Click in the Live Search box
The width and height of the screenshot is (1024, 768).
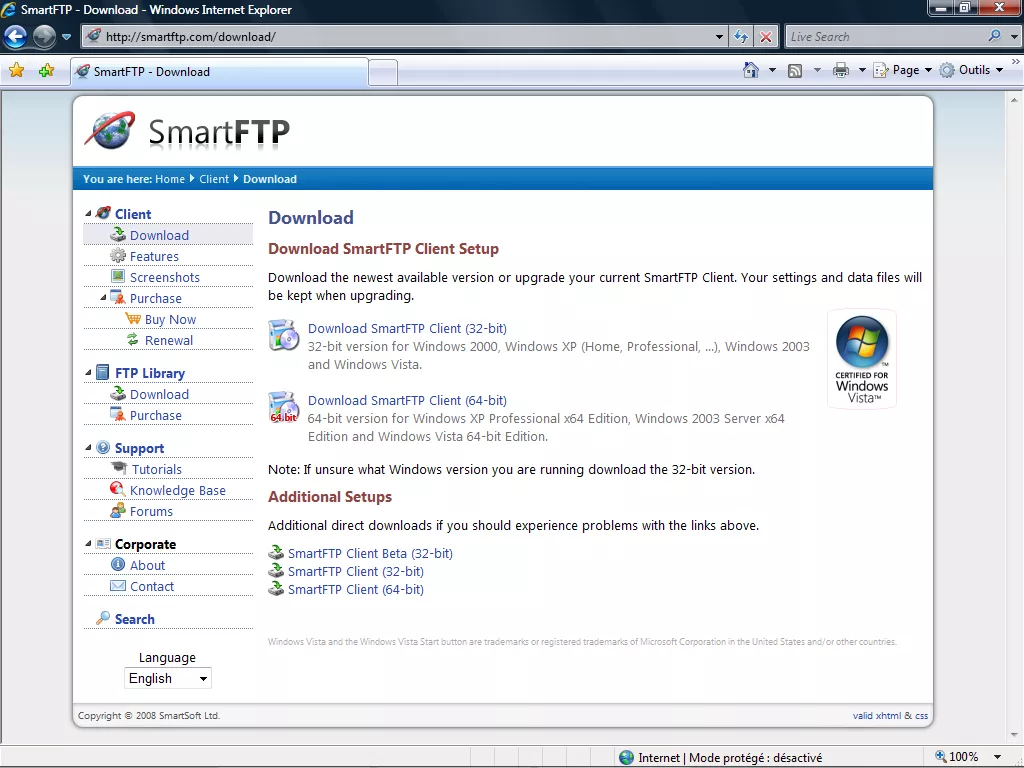885,37
